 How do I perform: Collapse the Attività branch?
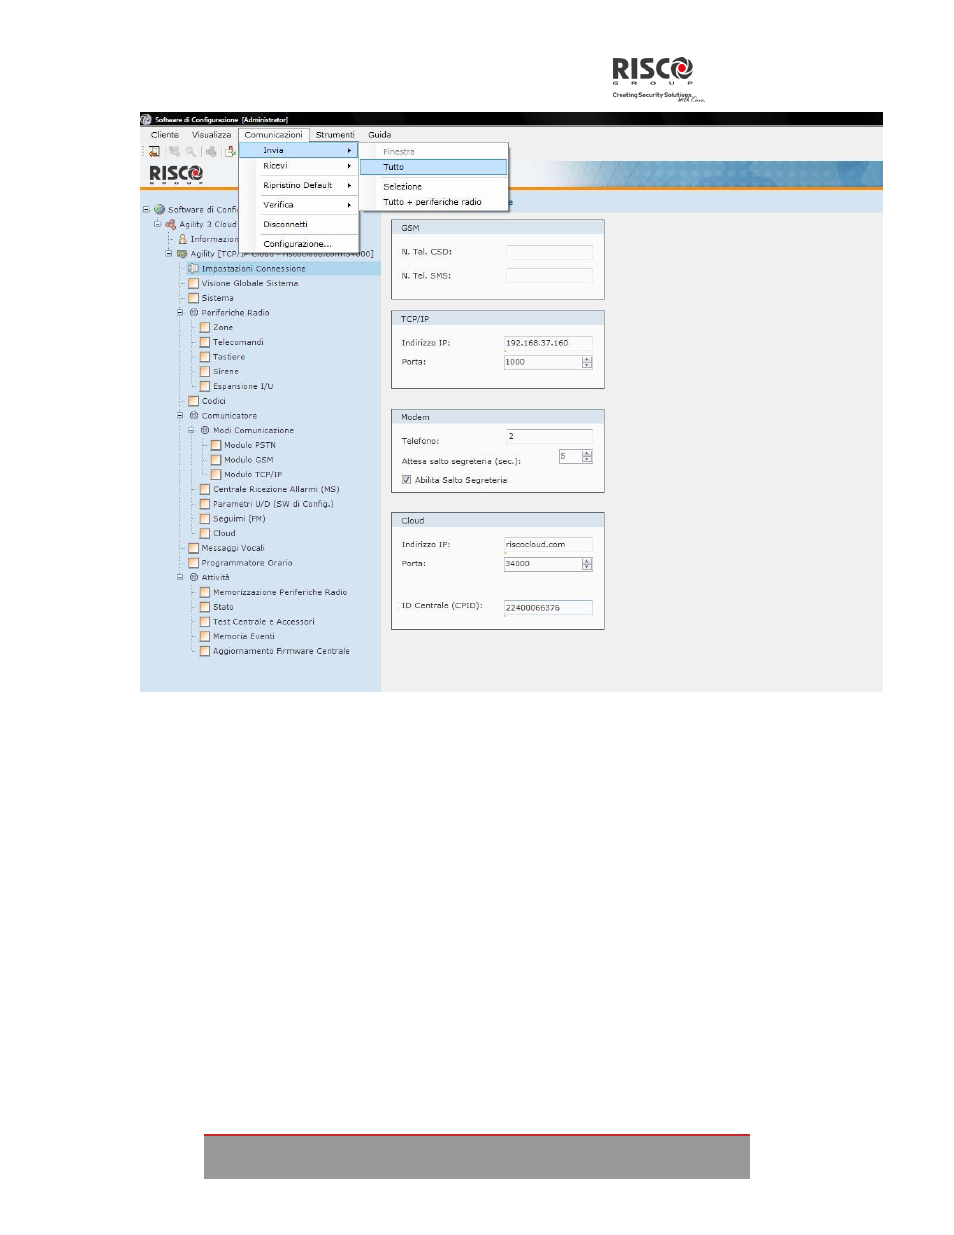181,578
